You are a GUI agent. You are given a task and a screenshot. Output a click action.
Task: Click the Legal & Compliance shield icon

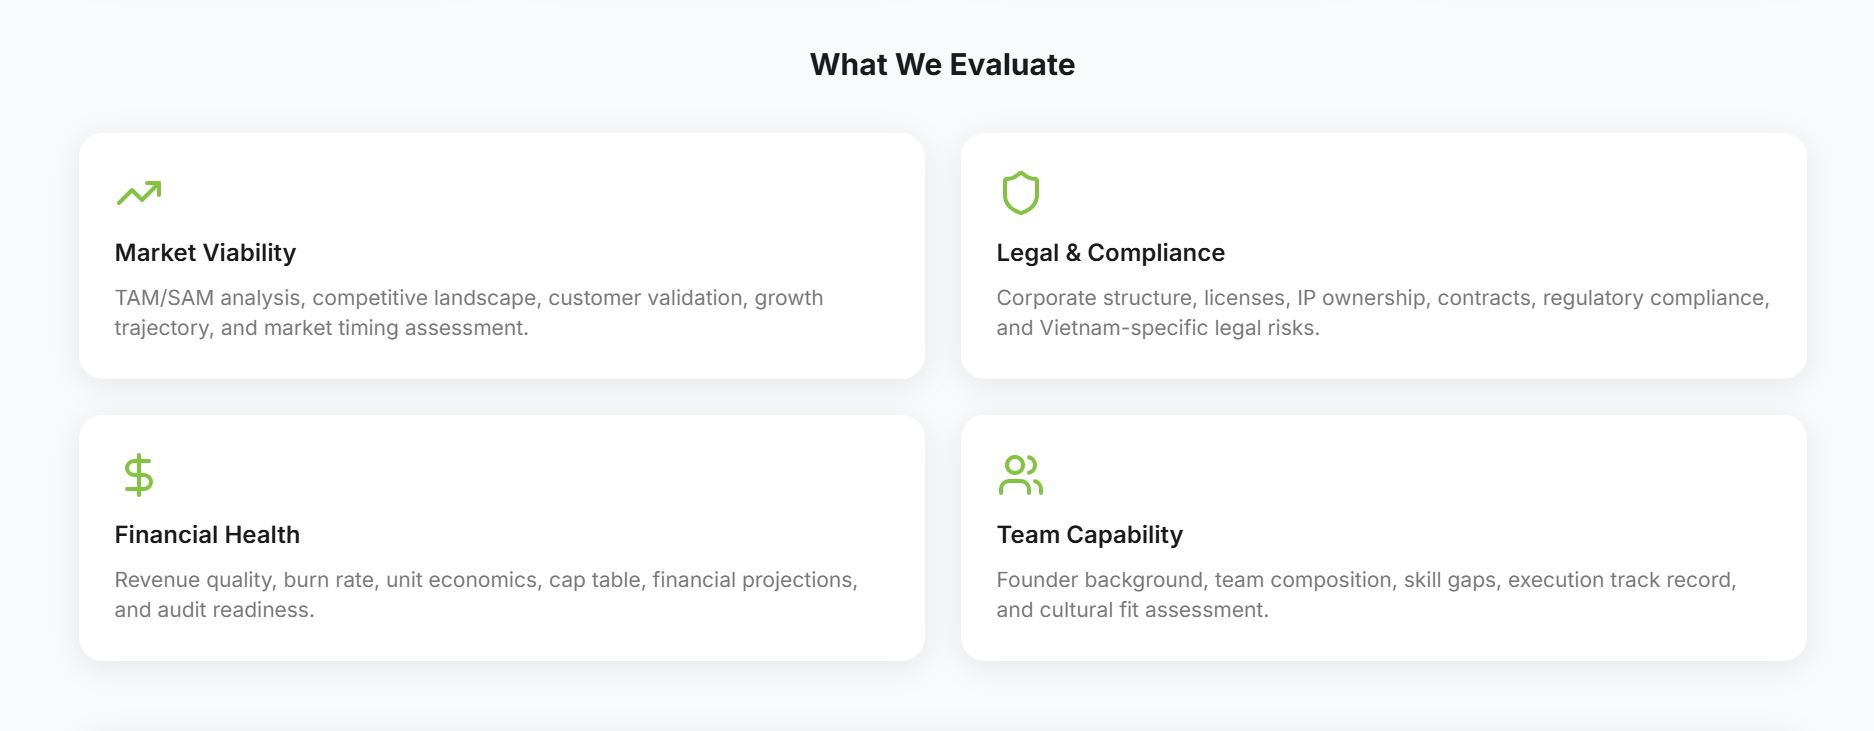[1020, 193]
